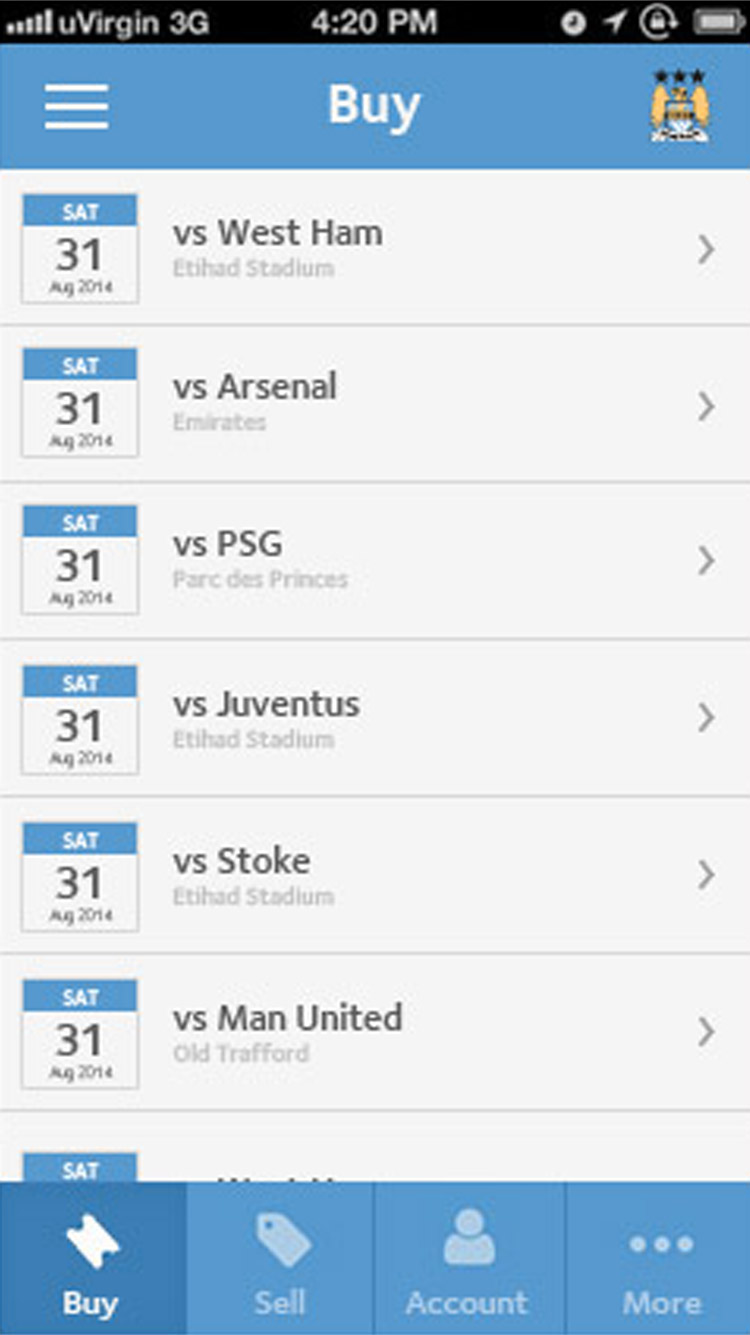
Task: Expand the vs Arsenal chevron arrow
Action: click(x=706, y=406)
